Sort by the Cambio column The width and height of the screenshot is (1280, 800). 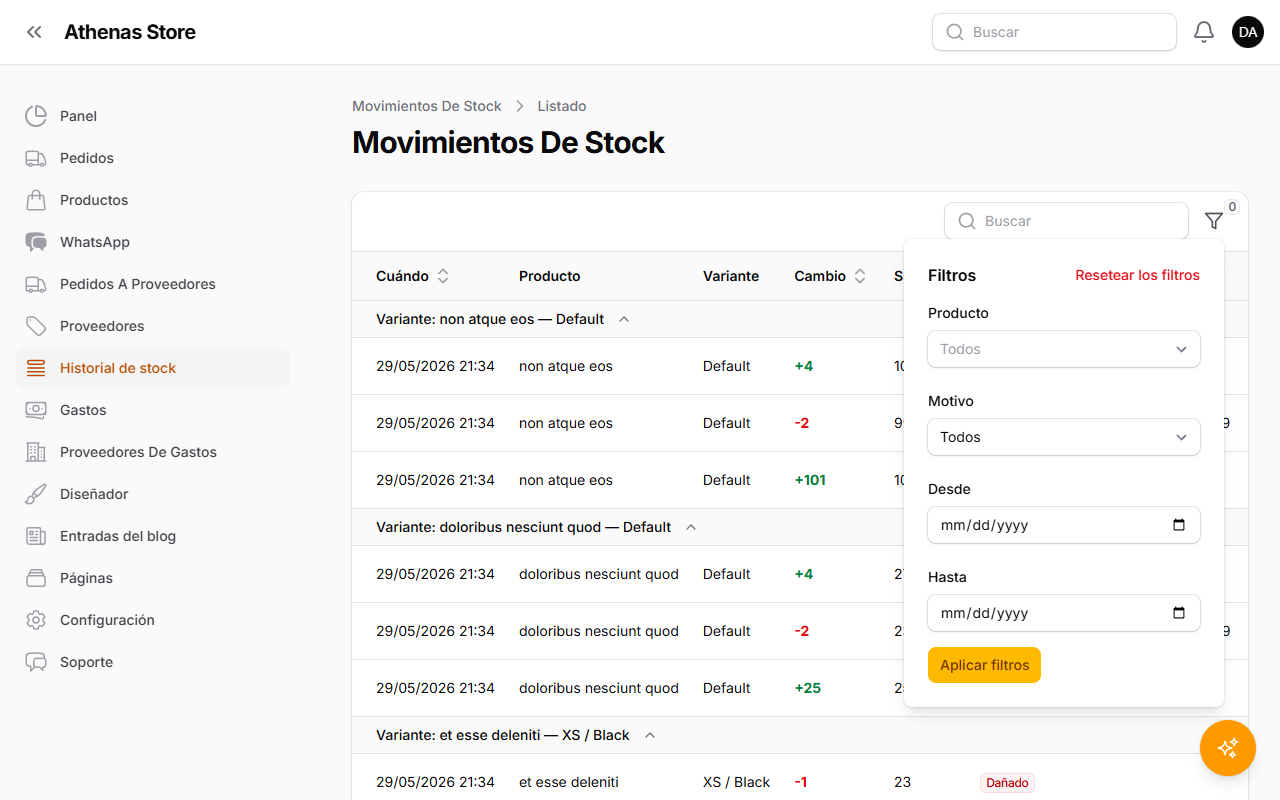click(830, 276)
